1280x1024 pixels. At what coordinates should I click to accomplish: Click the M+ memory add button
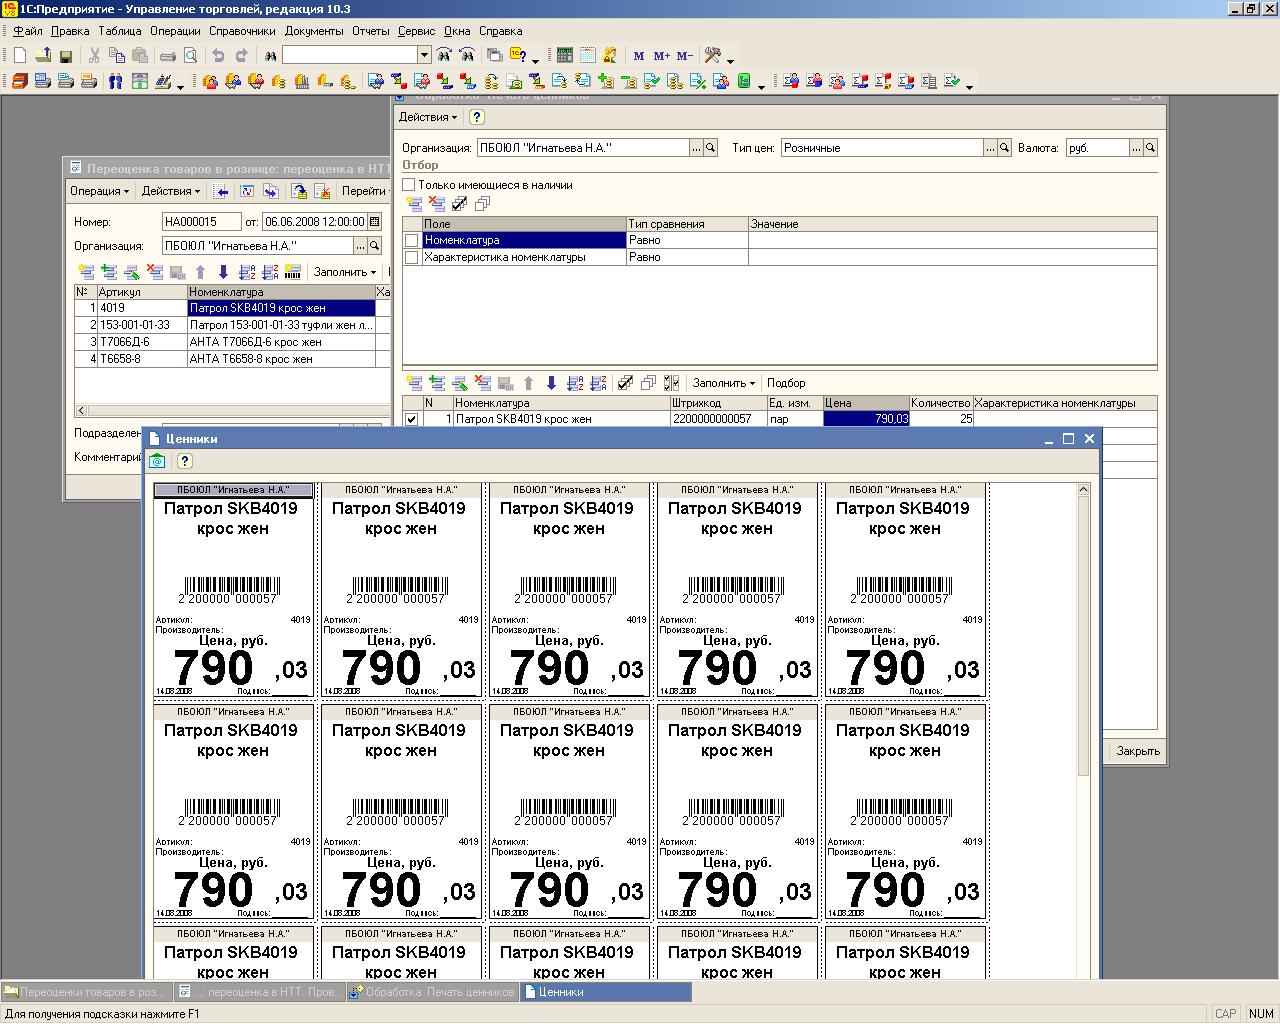click(x=661, y=56)
